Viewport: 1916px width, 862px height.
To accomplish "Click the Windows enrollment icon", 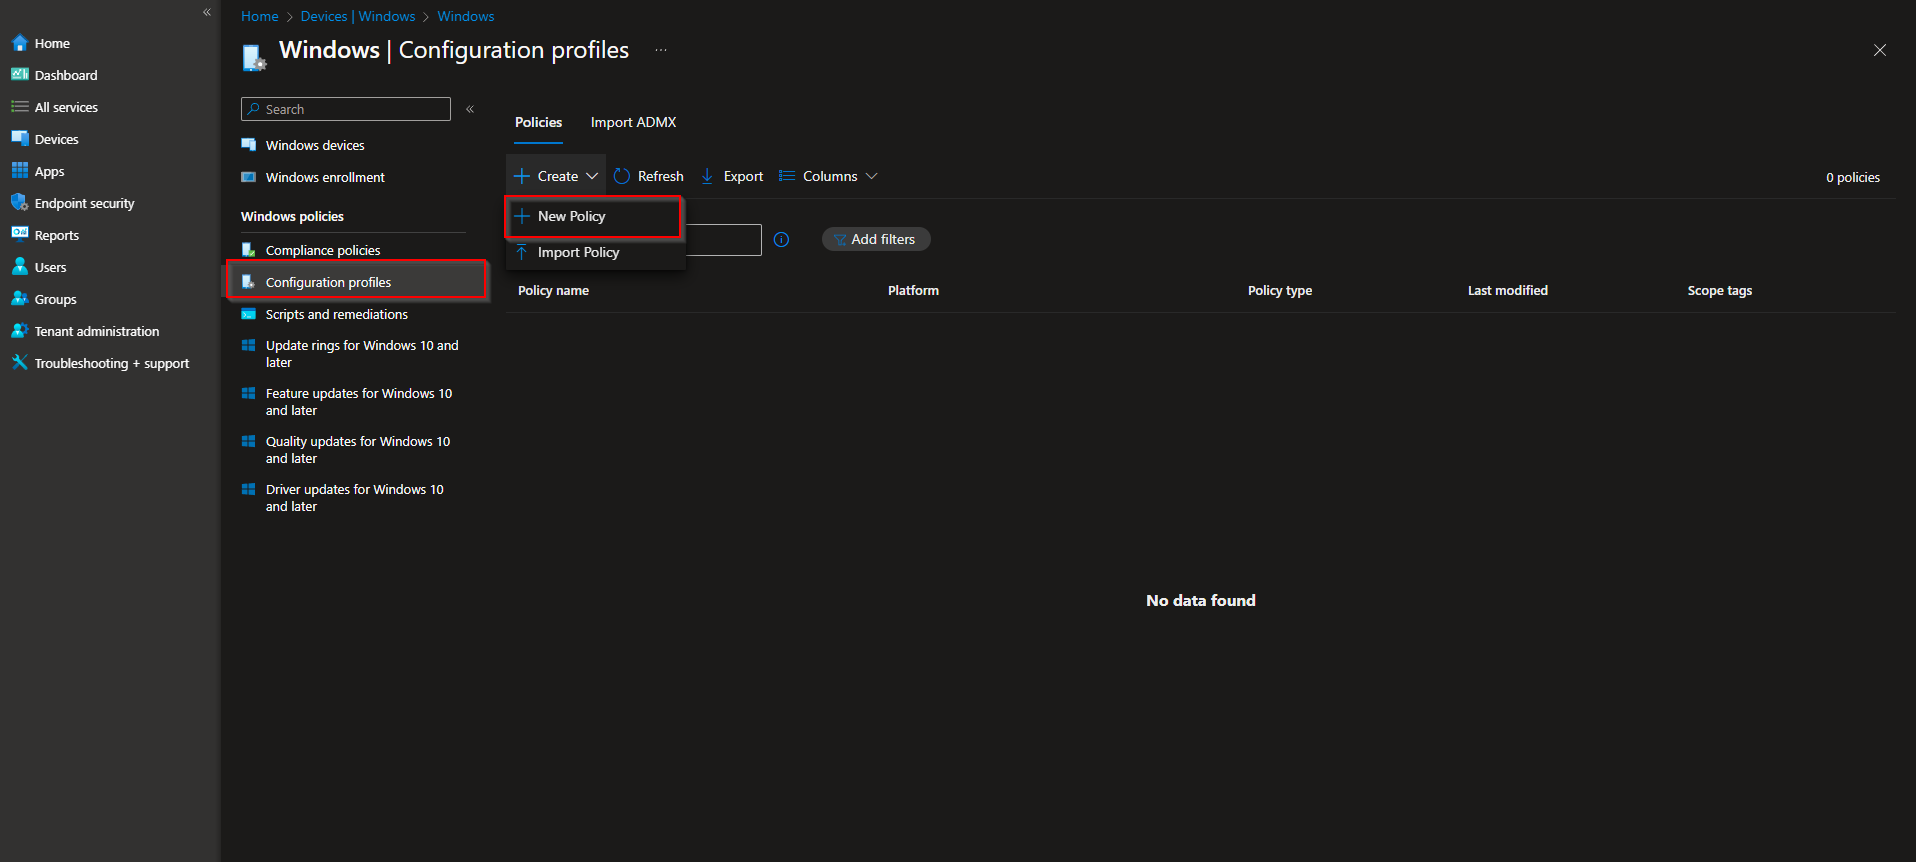I will (x=249, y=177).
